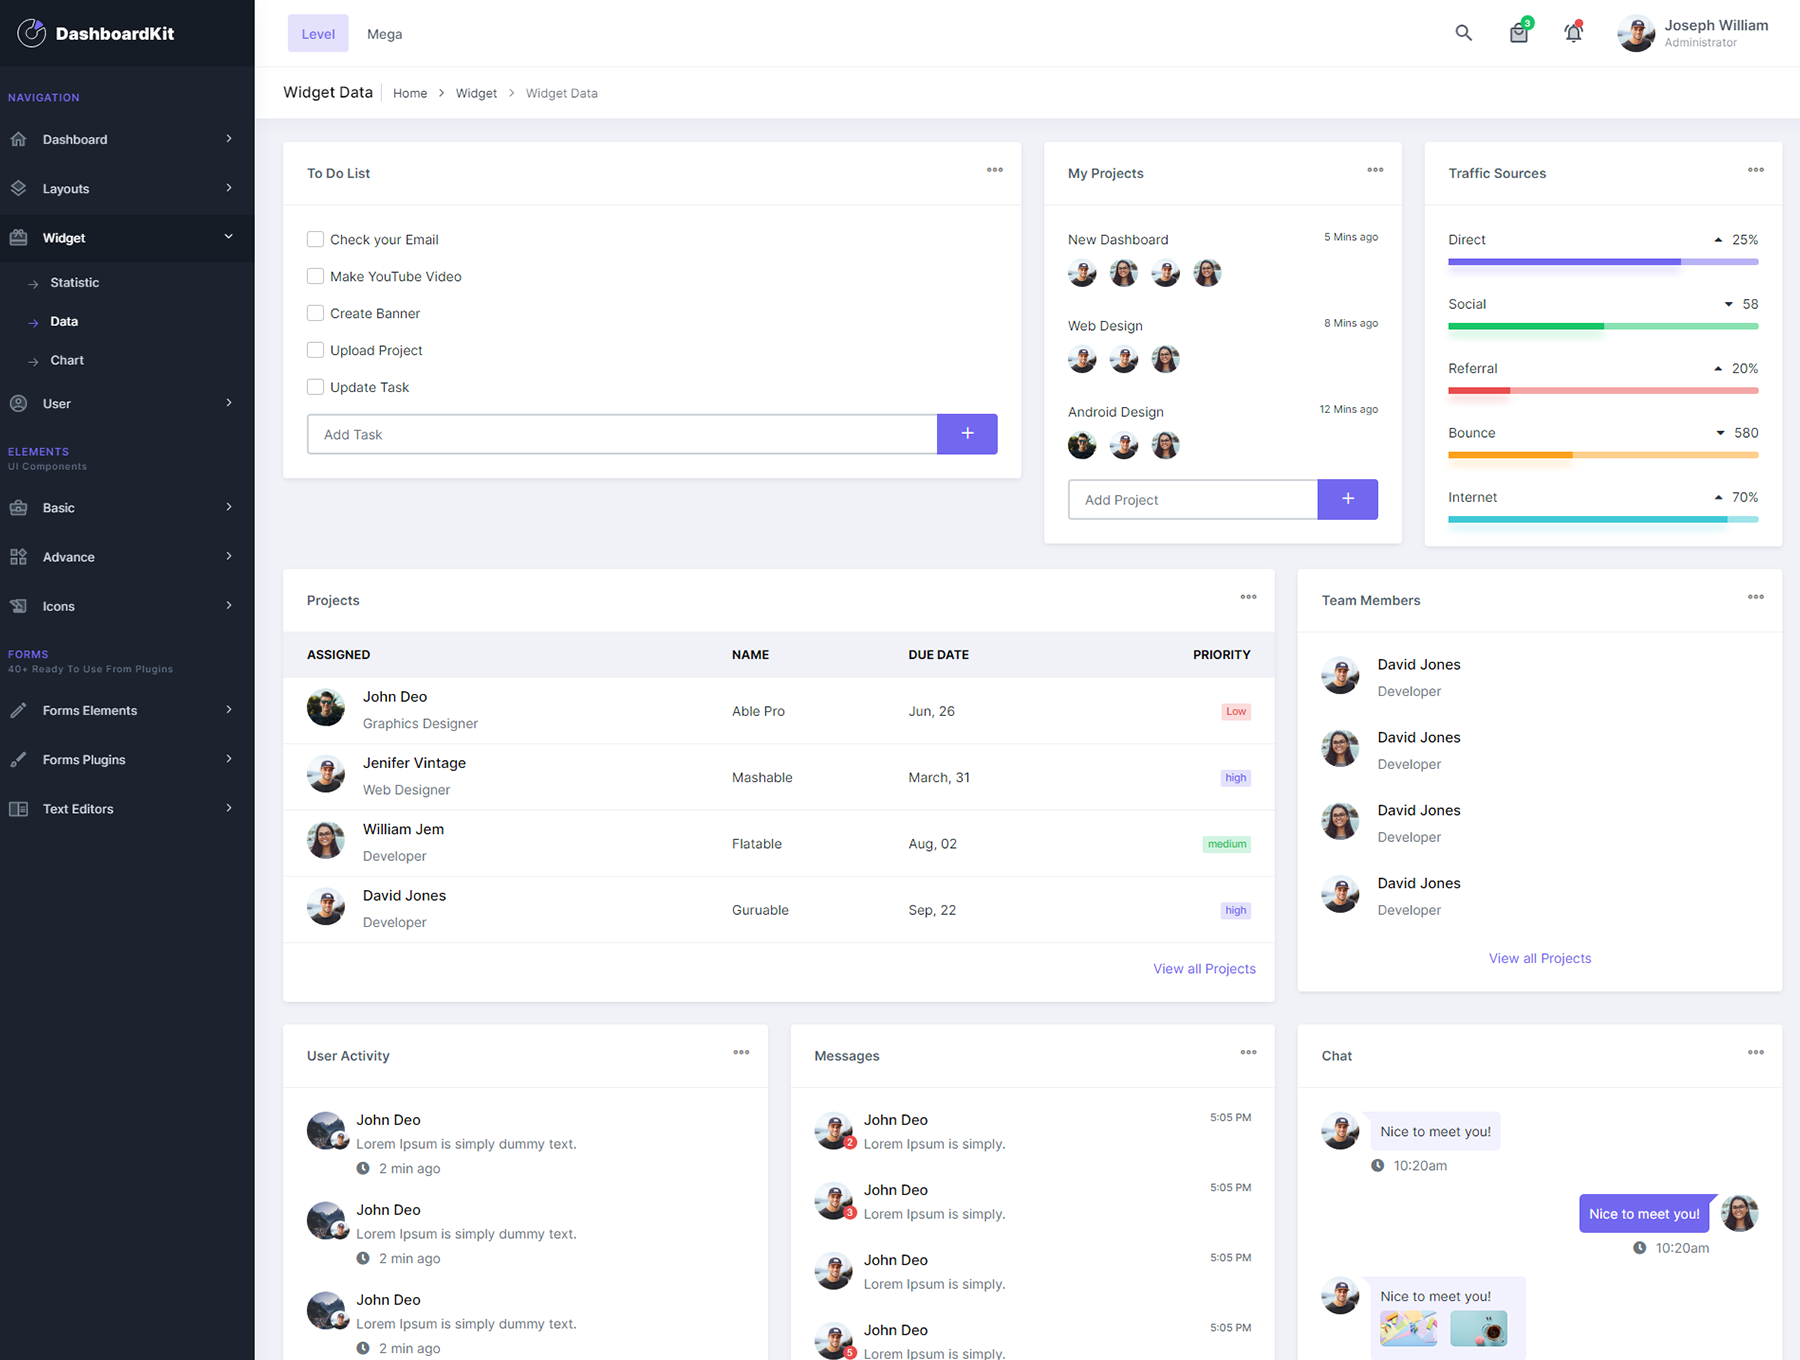The height and width of the screenshot is (1360, 1800).
Task: Click the Icons sidebar entry icon
Action: point(18,606)
